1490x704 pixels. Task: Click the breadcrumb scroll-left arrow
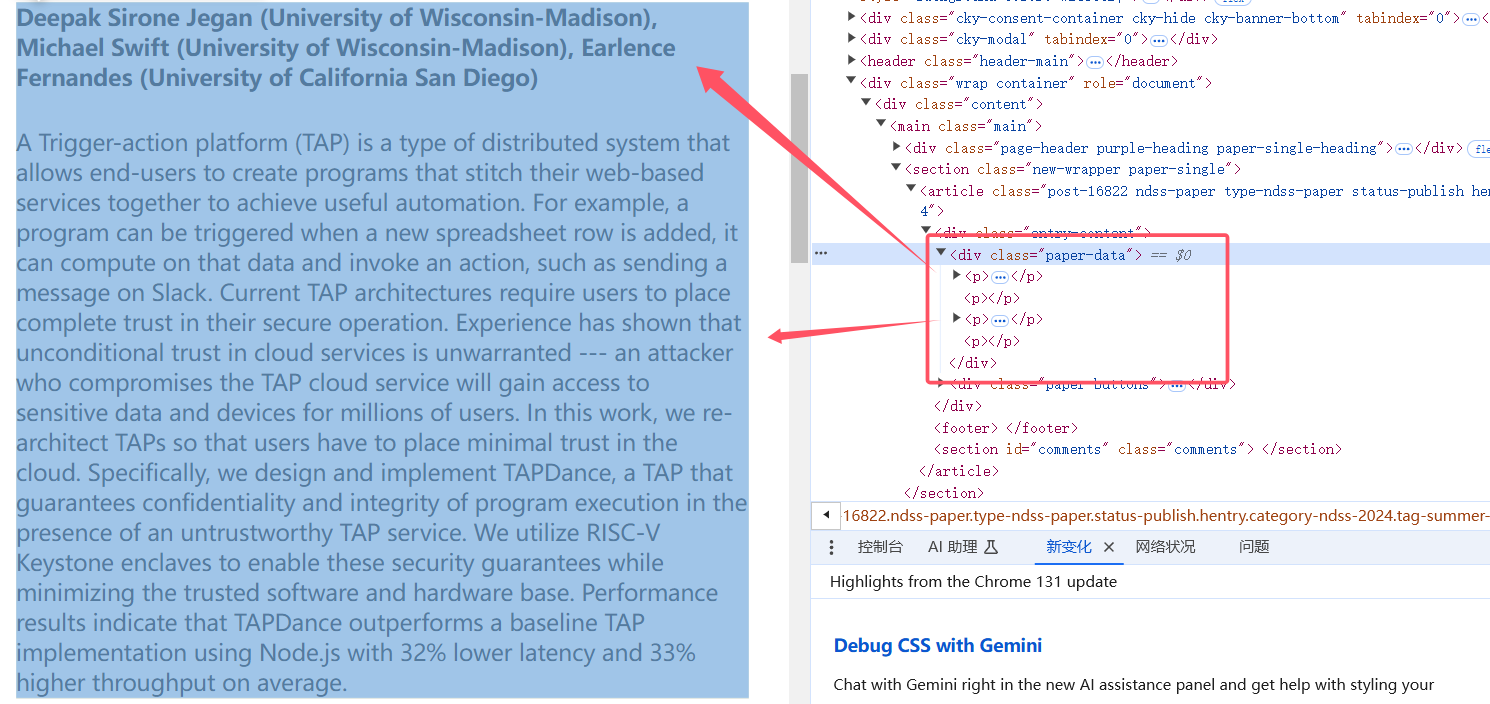coord(825,515)
